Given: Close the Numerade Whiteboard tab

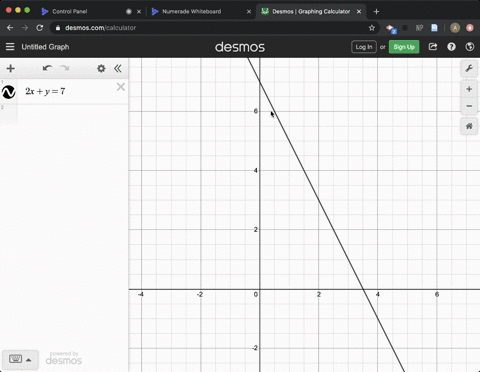Looking at the screenshot, I should (x=249, y=12).
